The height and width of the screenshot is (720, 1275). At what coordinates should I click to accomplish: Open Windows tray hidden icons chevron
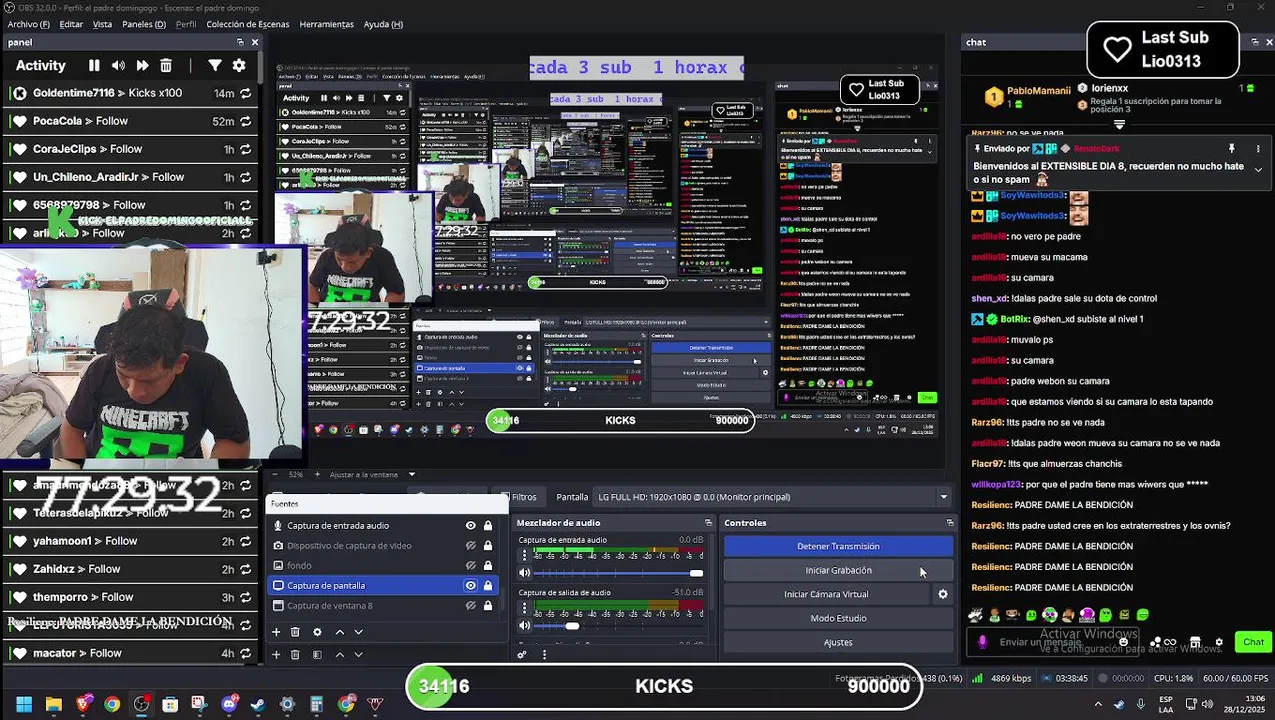pyautogui.click(x=1098, y=704)
